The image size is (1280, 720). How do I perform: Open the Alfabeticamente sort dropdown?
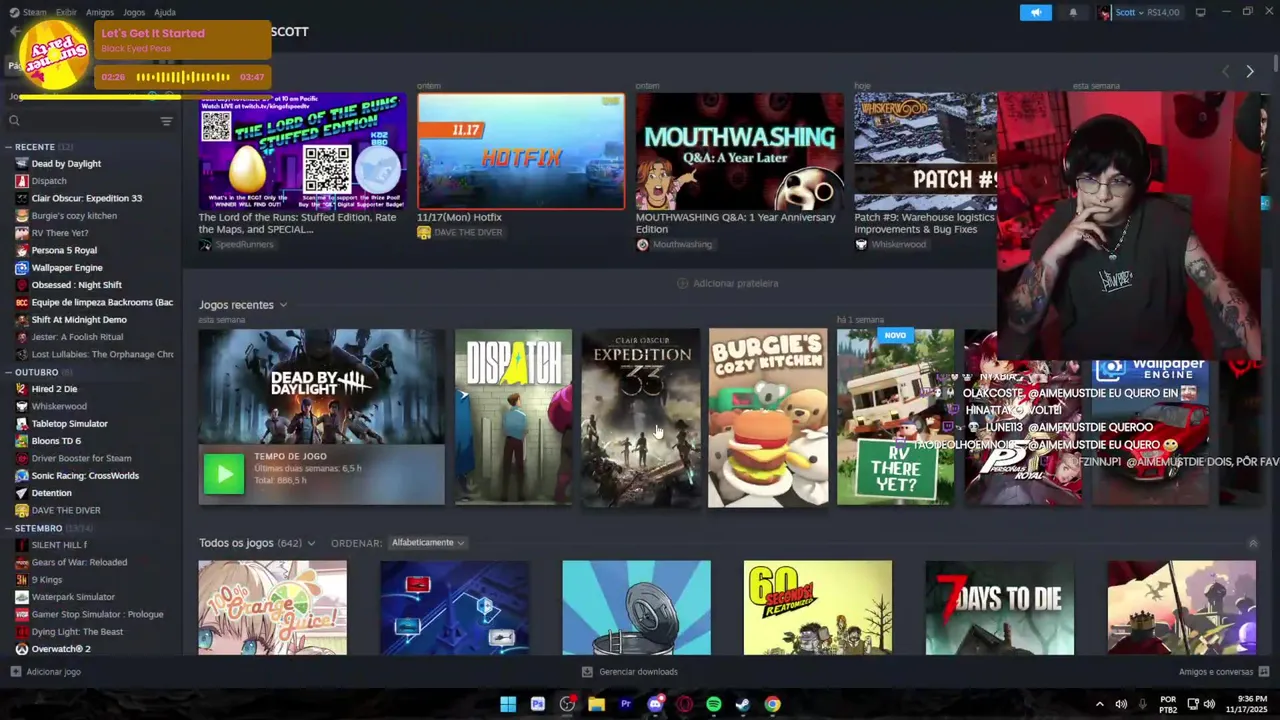coord(428,543)
